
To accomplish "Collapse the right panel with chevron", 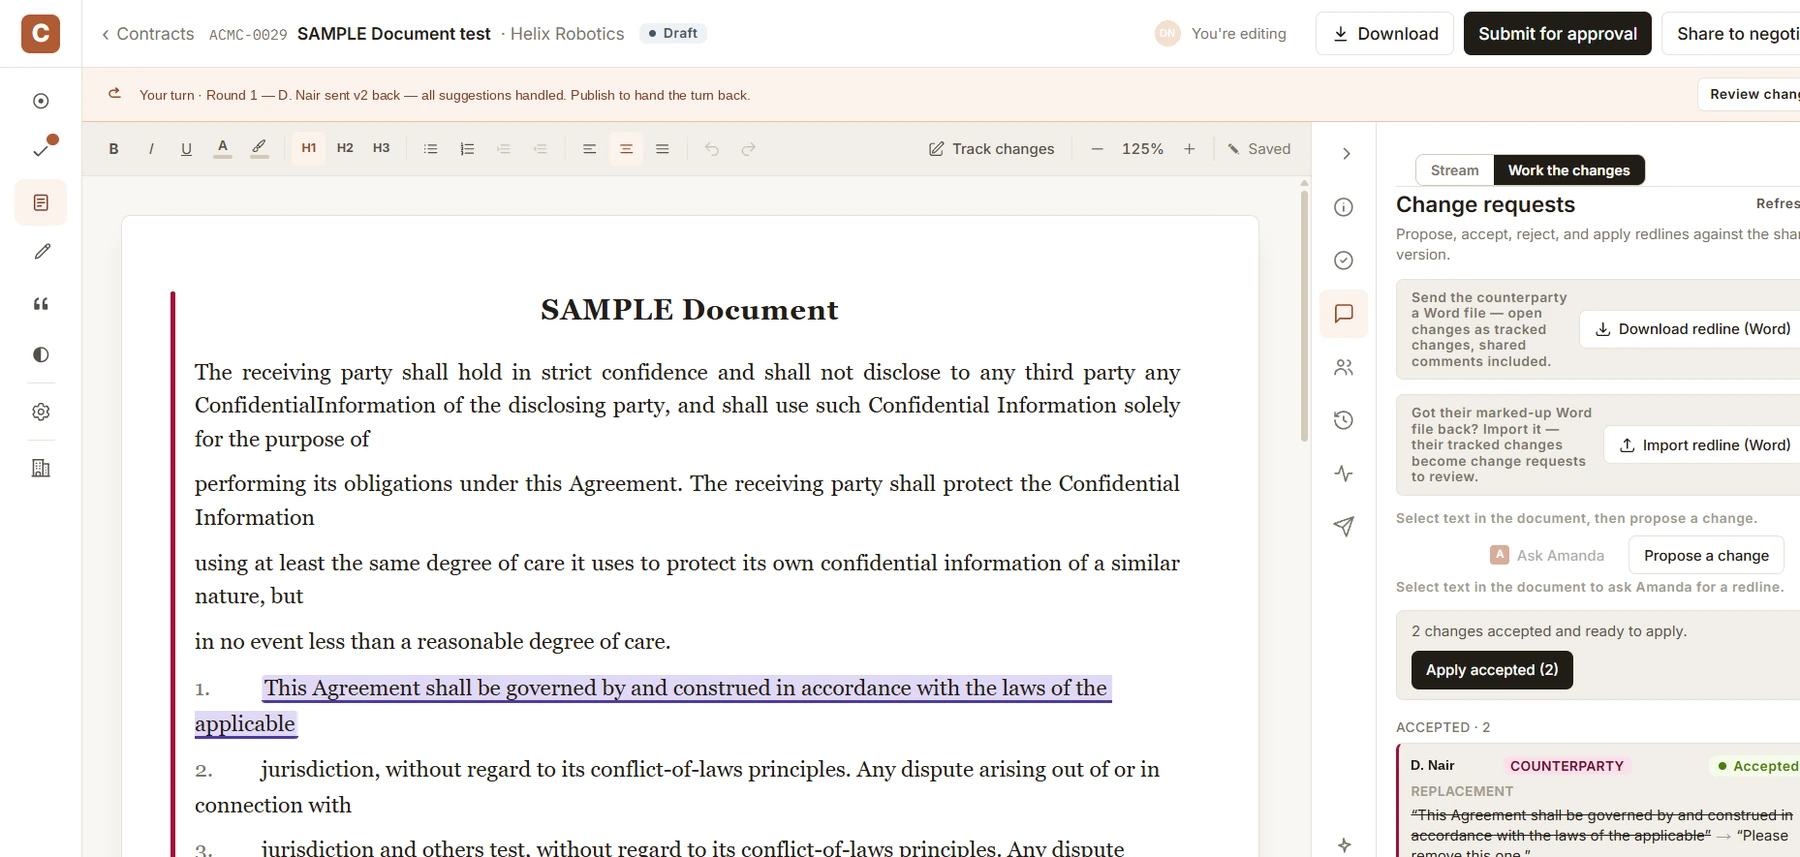I will 1346,154.
